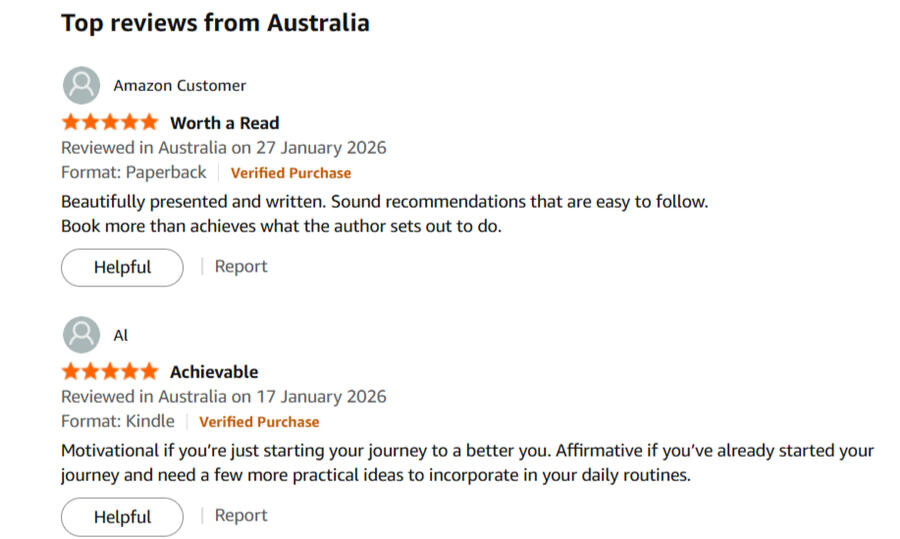
Task: Open the "Achievable" review title
Action: pos(214,372)
